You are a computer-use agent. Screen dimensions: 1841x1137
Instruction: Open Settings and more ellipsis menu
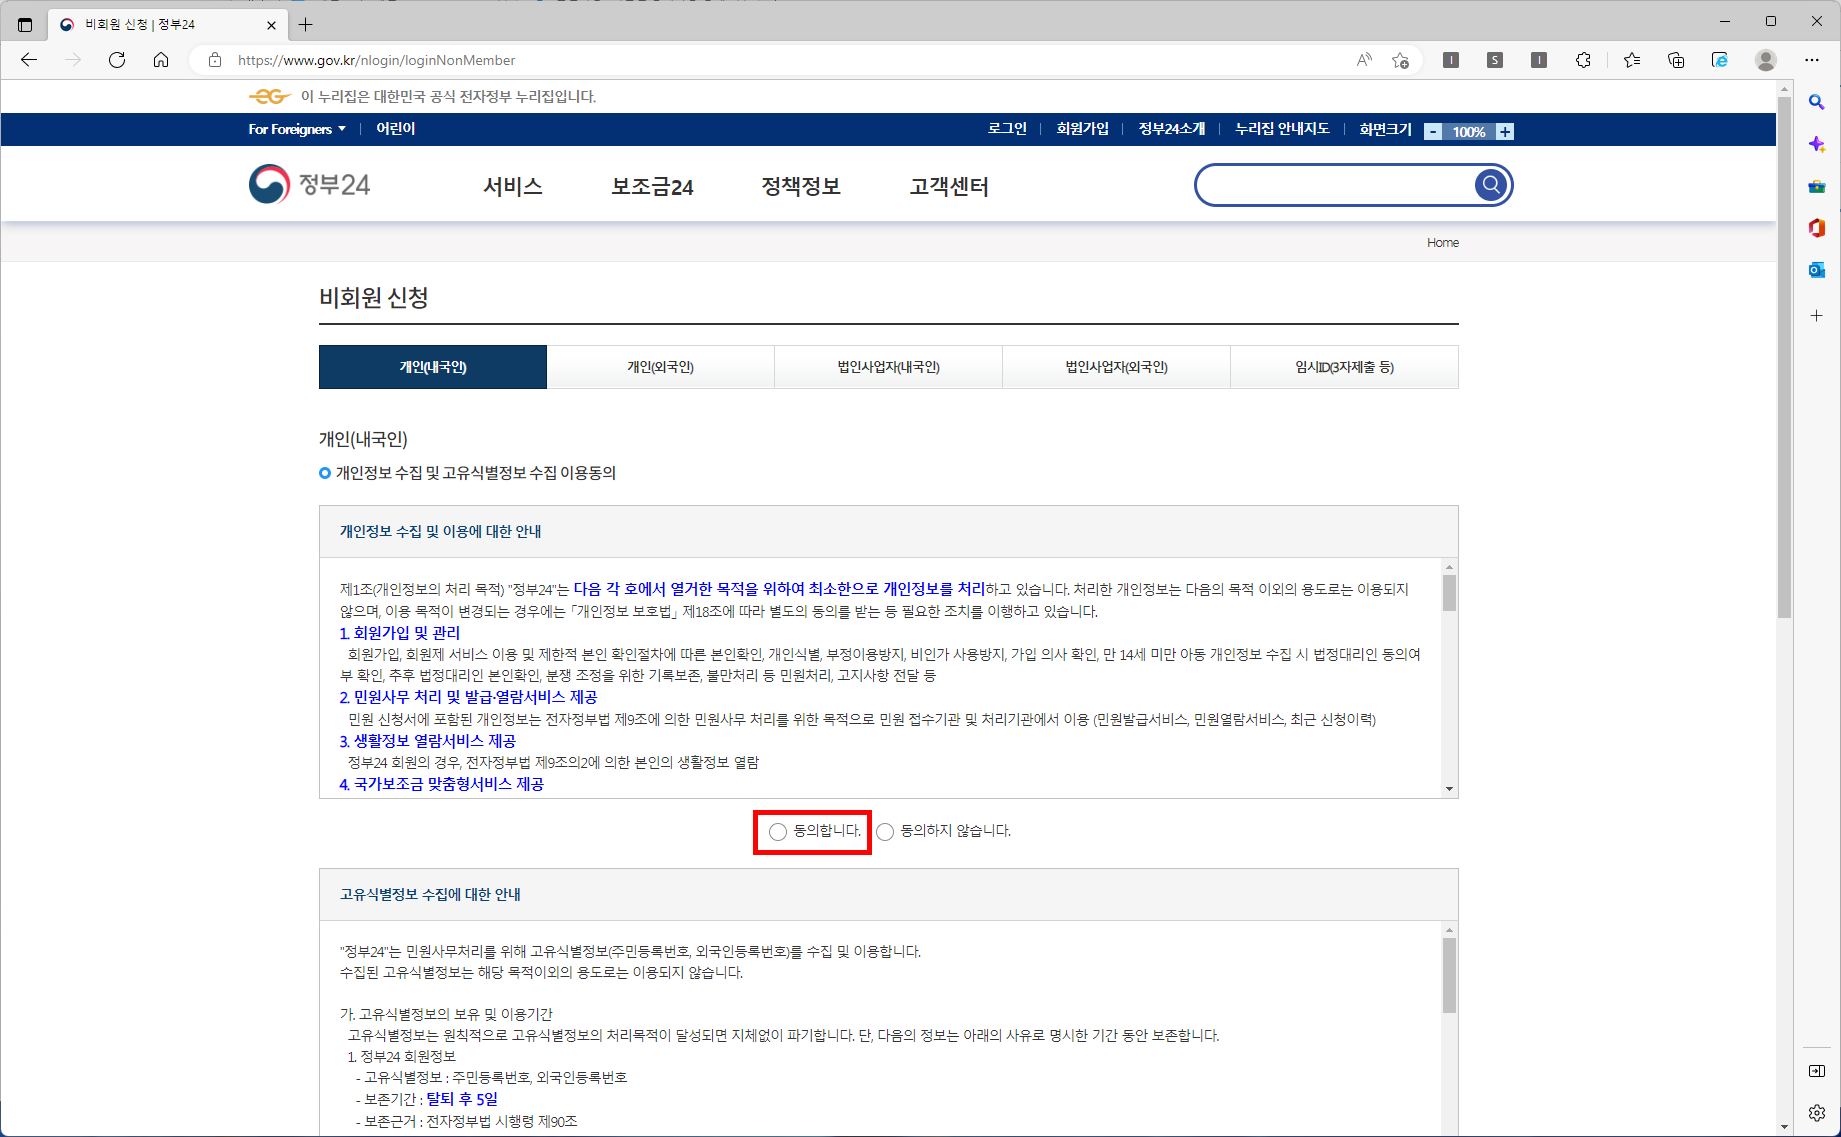pyautogui.click(x=1812, y=60)
